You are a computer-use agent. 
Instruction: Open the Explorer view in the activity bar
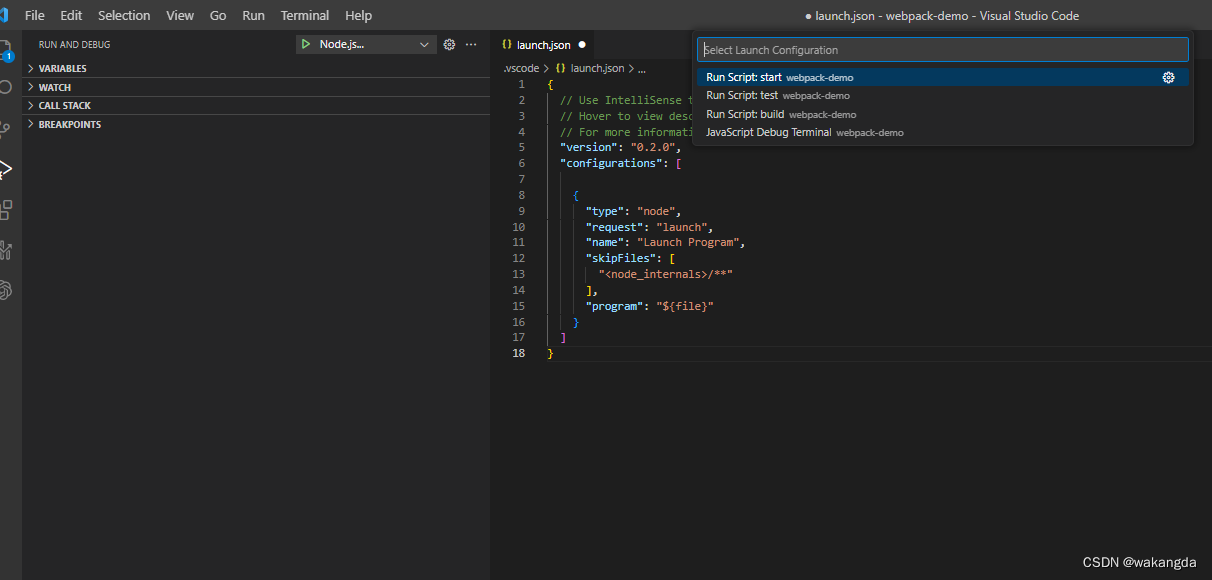point(5,49)
